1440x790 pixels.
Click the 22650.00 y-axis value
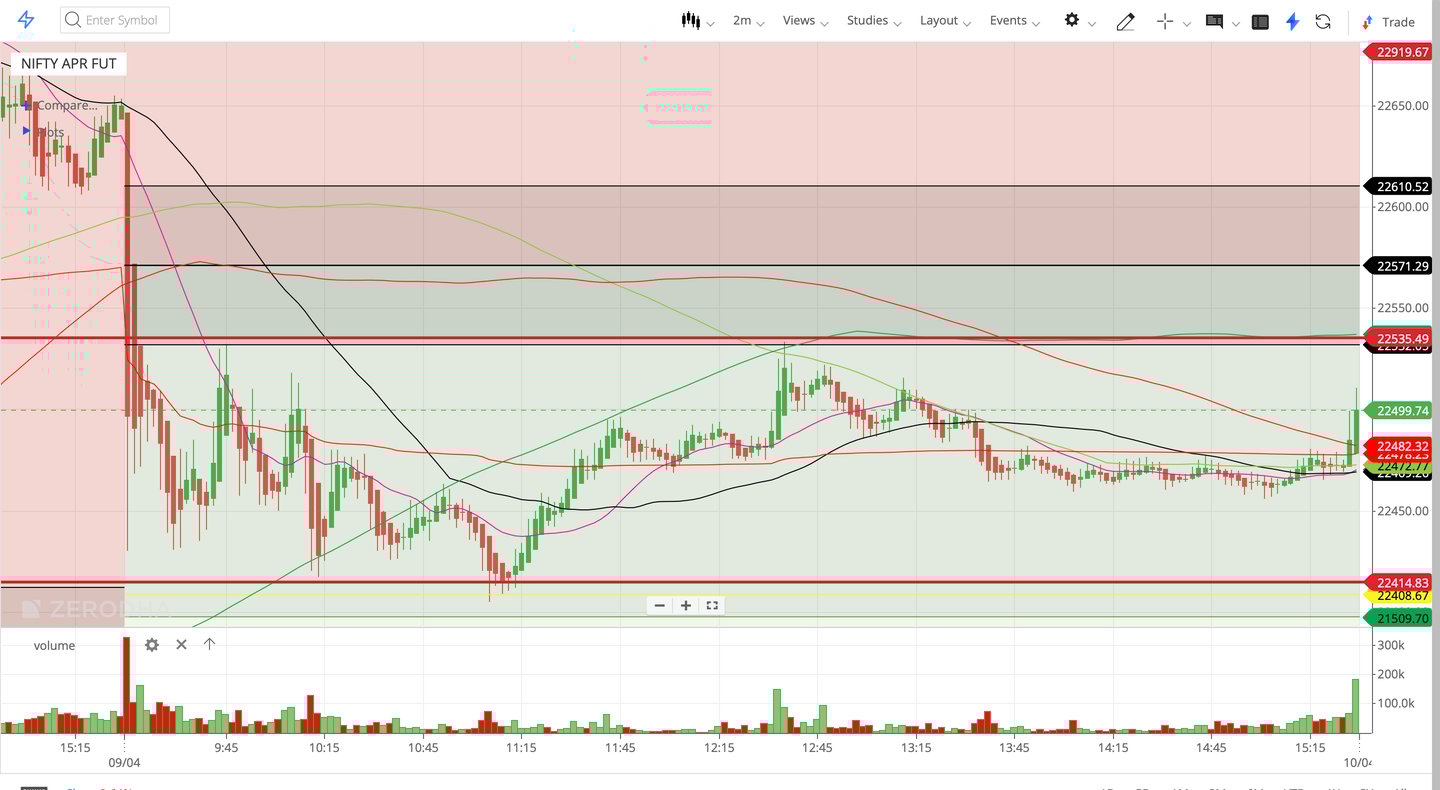(1402, 106)
